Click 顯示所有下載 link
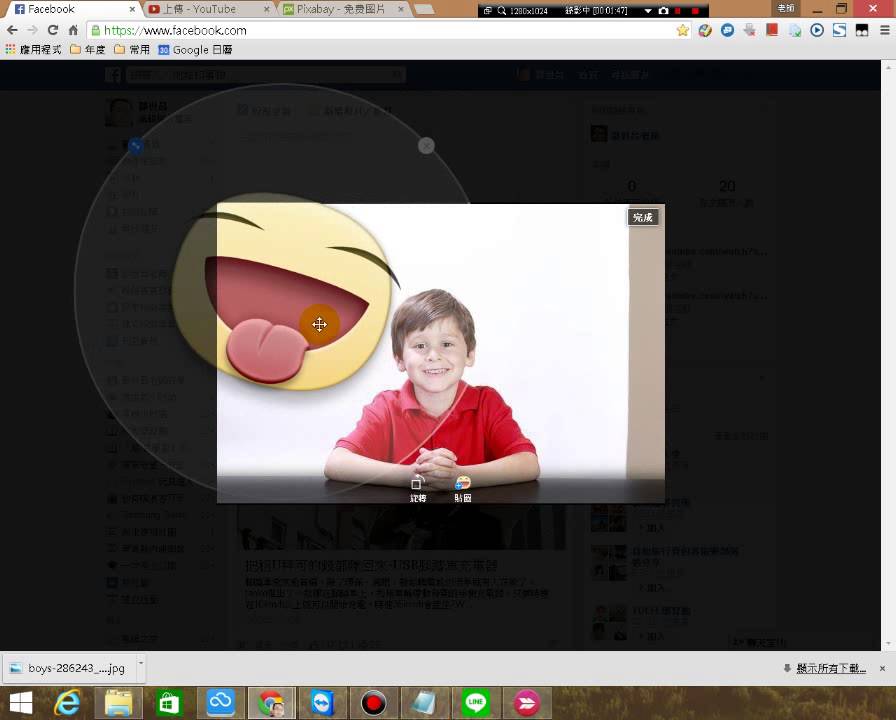The width and height of the screenshot is (896, 720). click(x=831, y=669)
